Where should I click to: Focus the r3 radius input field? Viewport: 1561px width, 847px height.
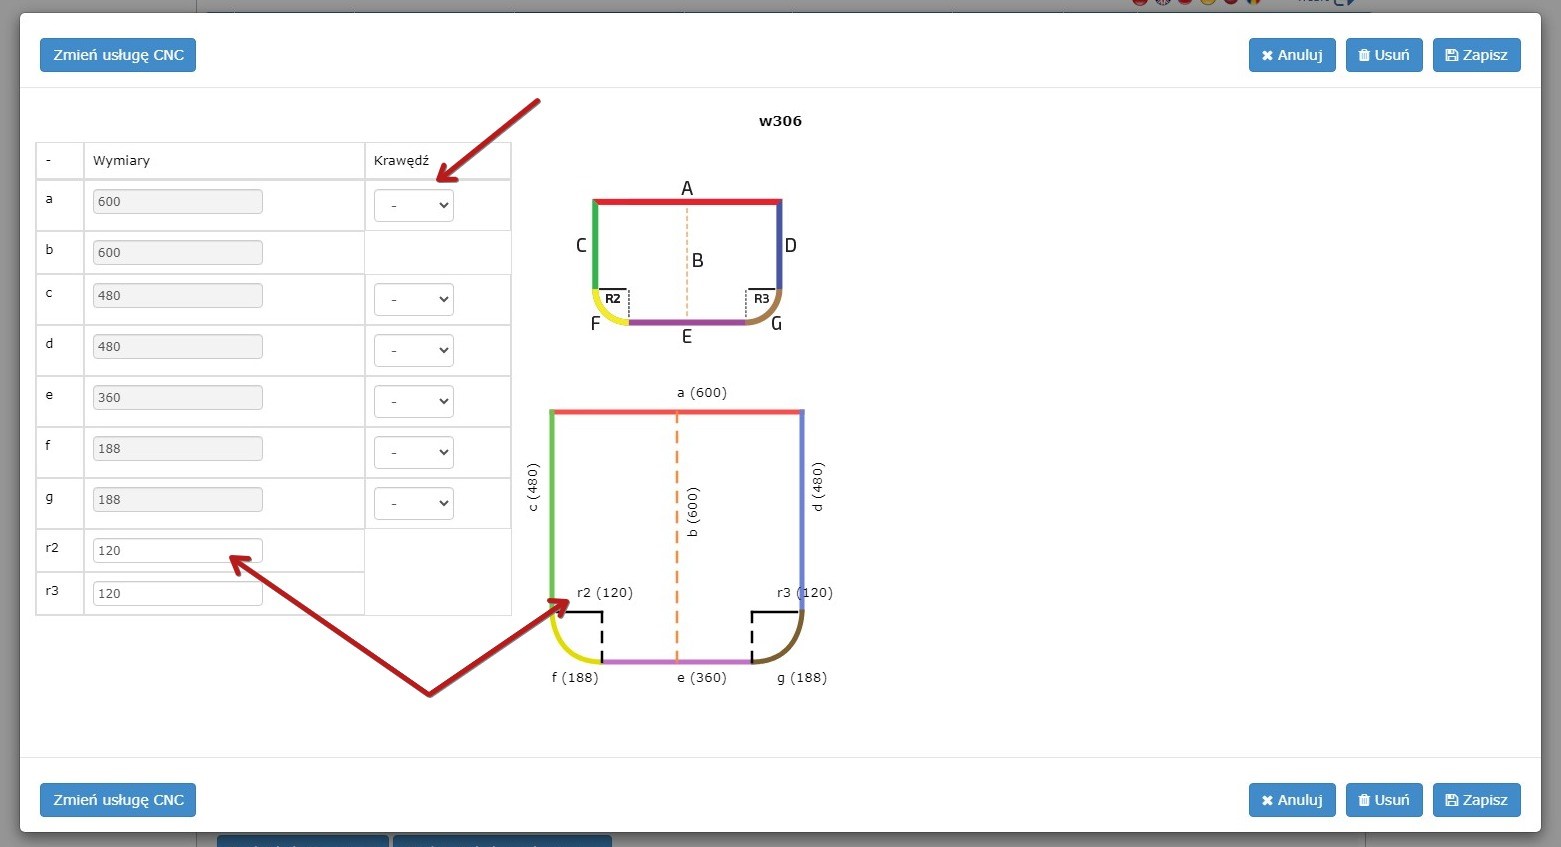point(177,593)
